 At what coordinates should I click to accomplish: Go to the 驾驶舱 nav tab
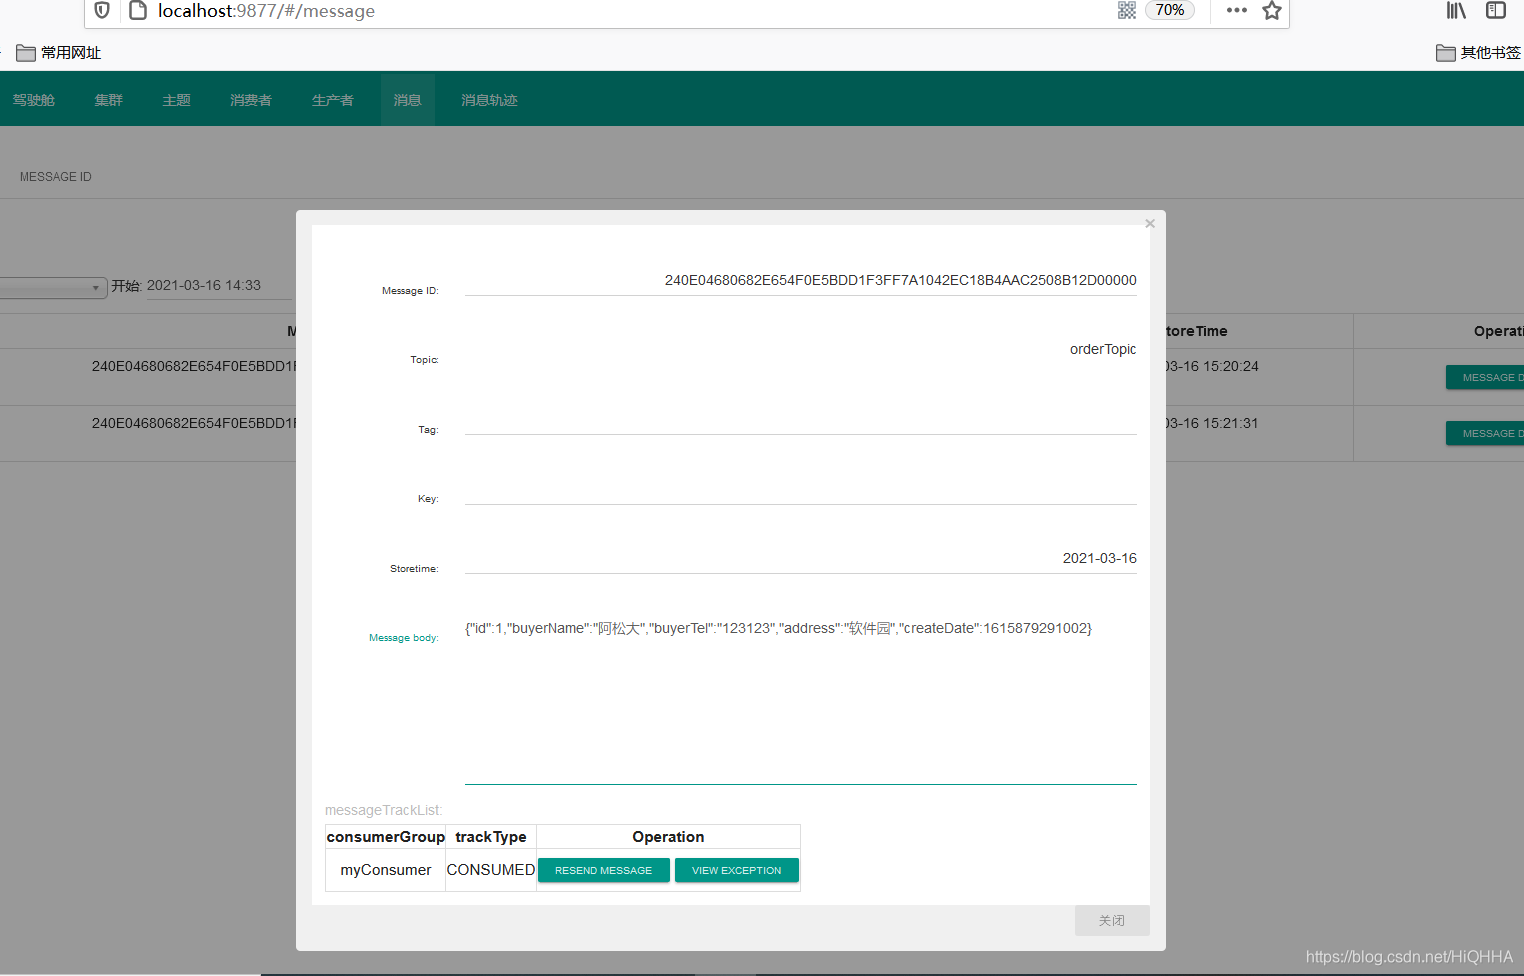click(34, 100)
